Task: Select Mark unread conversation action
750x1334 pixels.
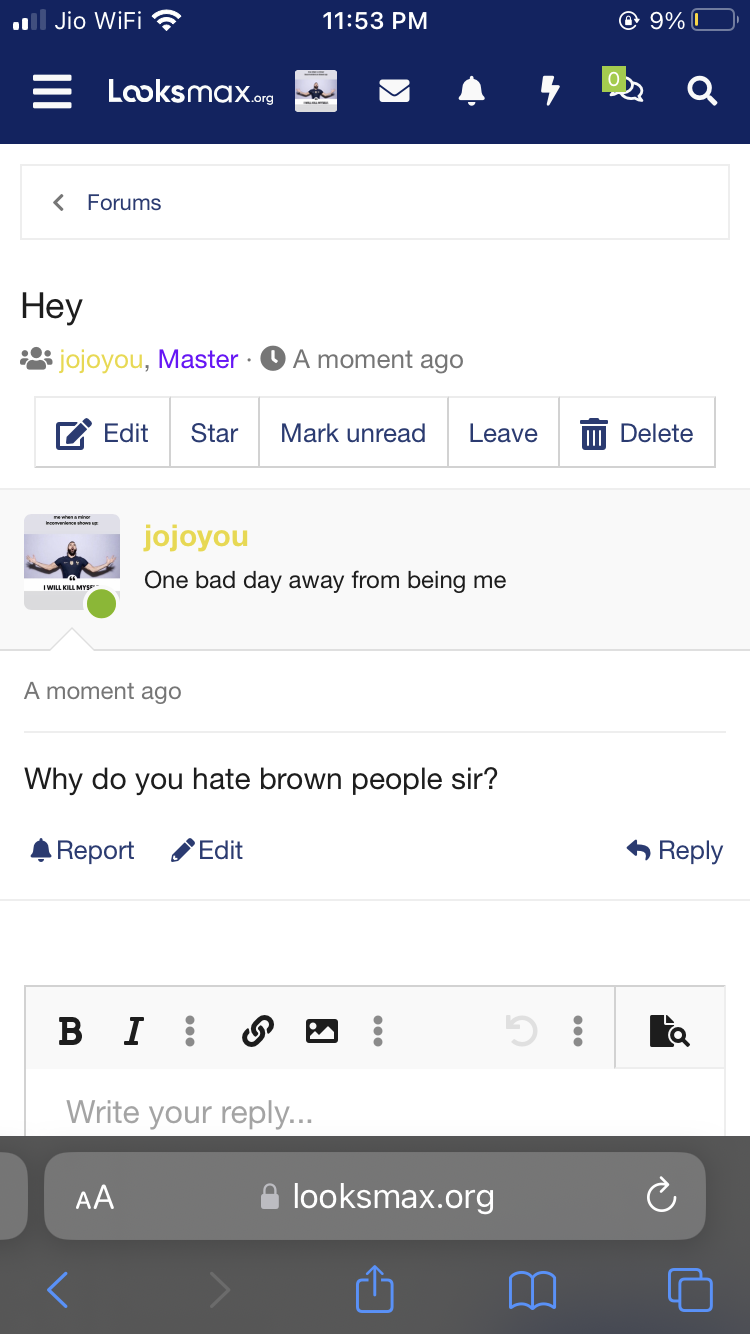Action: 353,433
